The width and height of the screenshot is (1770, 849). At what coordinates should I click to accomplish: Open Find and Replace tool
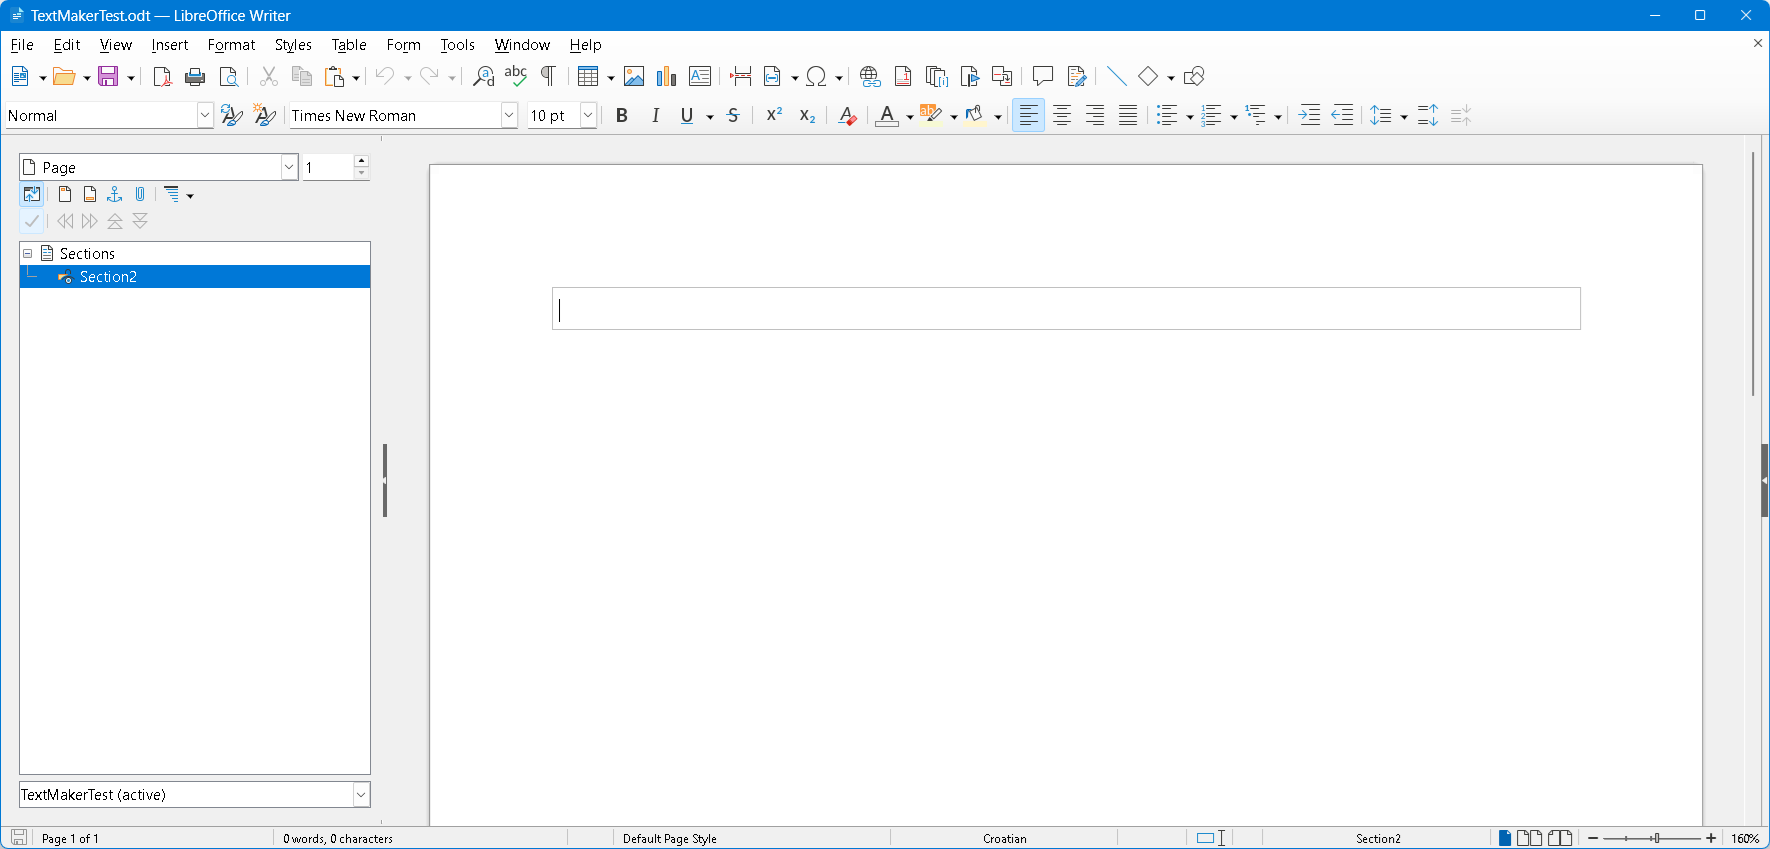pos(483,77)
